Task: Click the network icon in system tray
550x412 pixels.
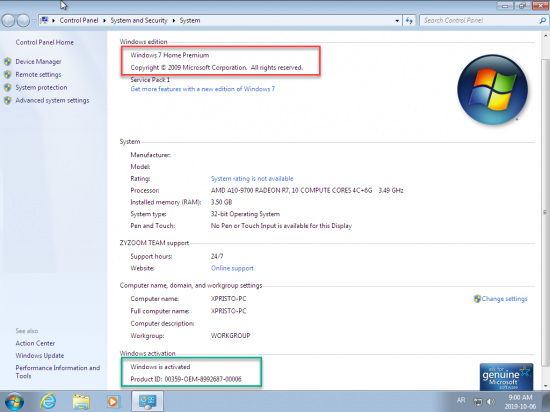Action: (477, 401)
